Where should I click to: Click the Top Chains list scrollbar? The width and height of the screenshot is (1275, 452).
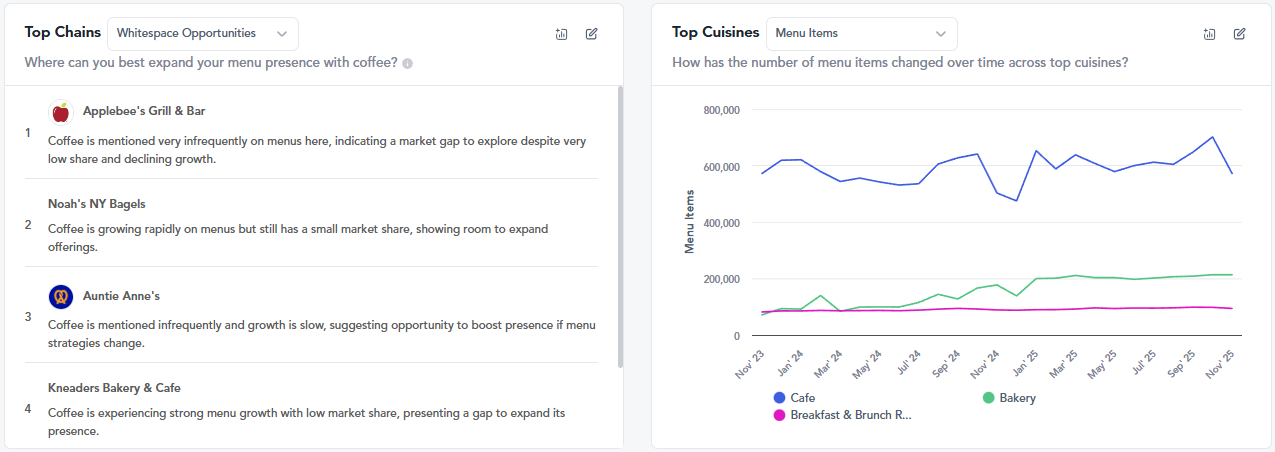620,227
